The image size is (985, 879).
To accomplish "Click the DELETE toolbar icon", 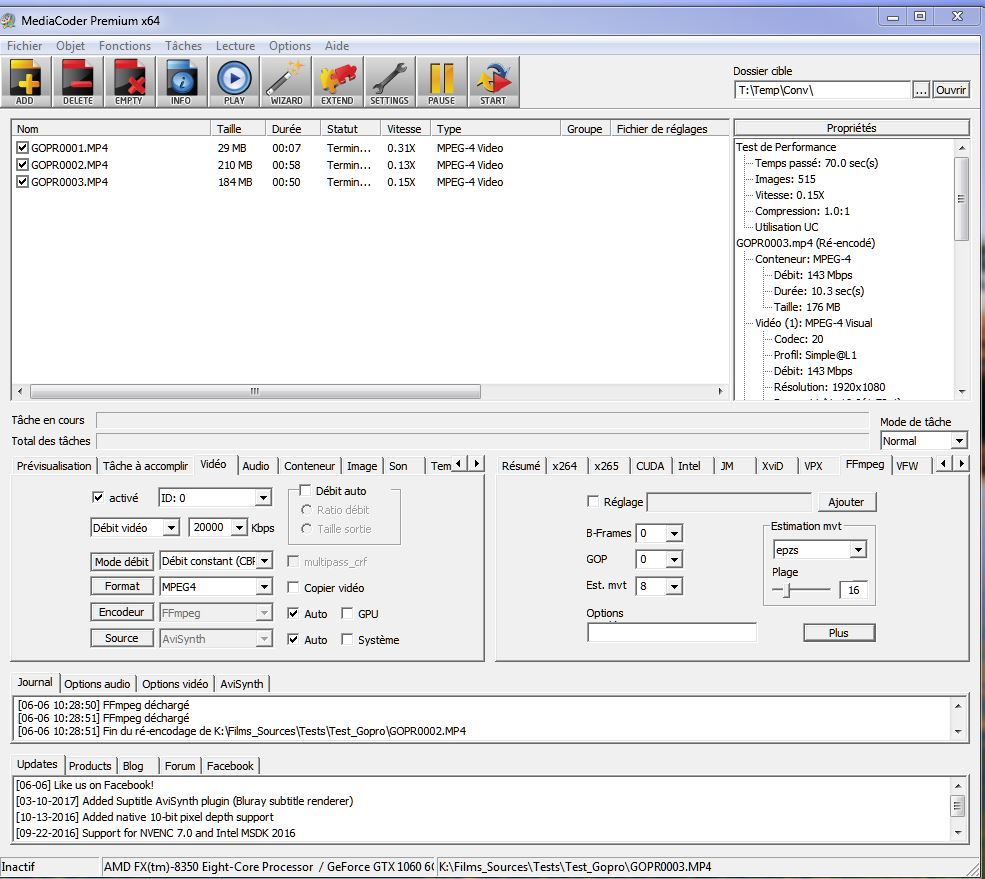I will pyautogui.click(x=78, y=82).
